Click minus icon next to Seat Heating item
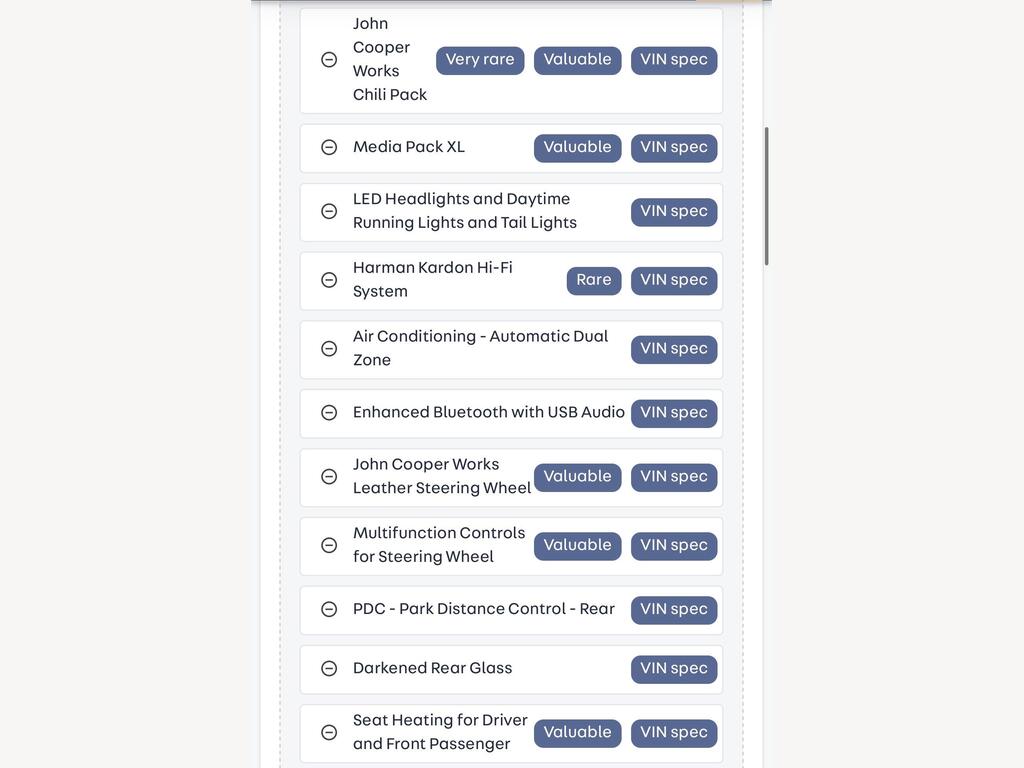Screen dimensions: 1024x768 tap(329, 732)
